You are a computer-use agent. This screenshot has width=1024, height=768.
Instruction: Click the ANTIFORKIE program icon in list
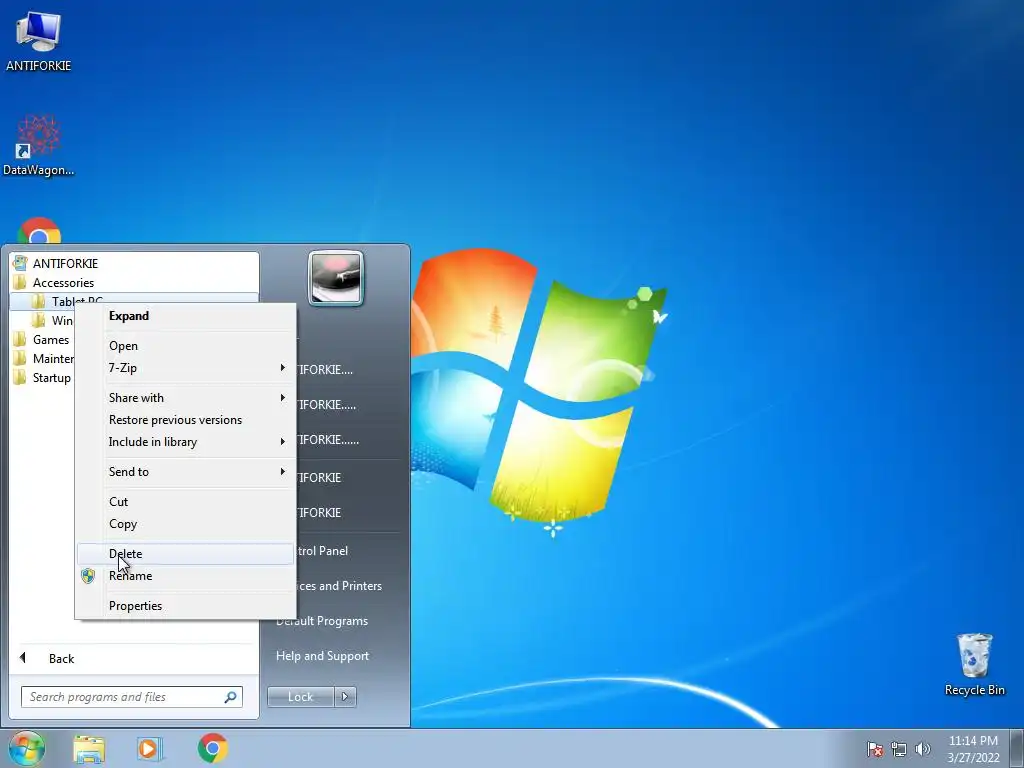tap(20, 263)
